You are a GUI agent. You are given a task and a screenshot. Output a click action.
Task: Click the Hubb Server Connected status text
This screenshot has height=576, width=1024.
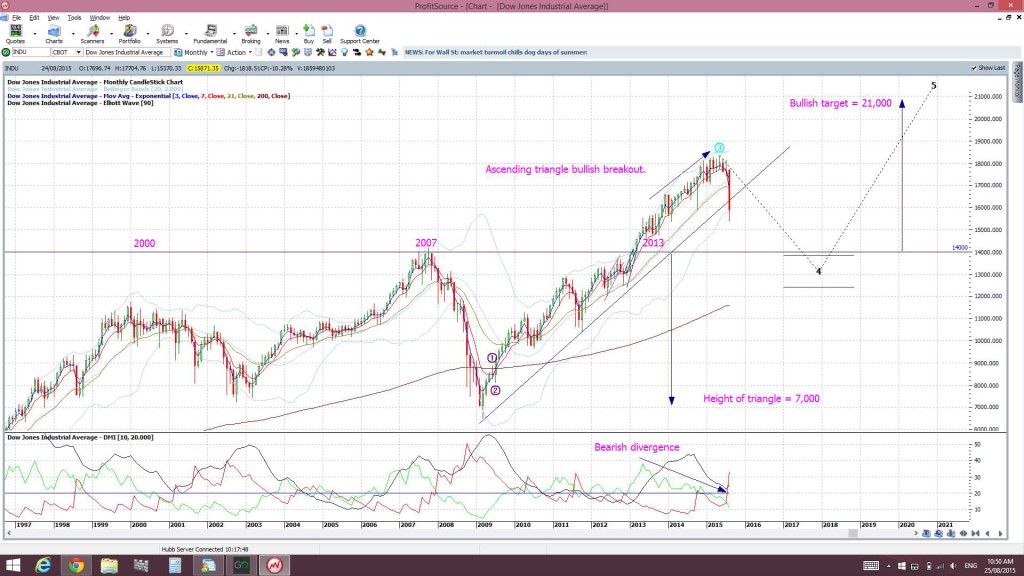(204, 549)
